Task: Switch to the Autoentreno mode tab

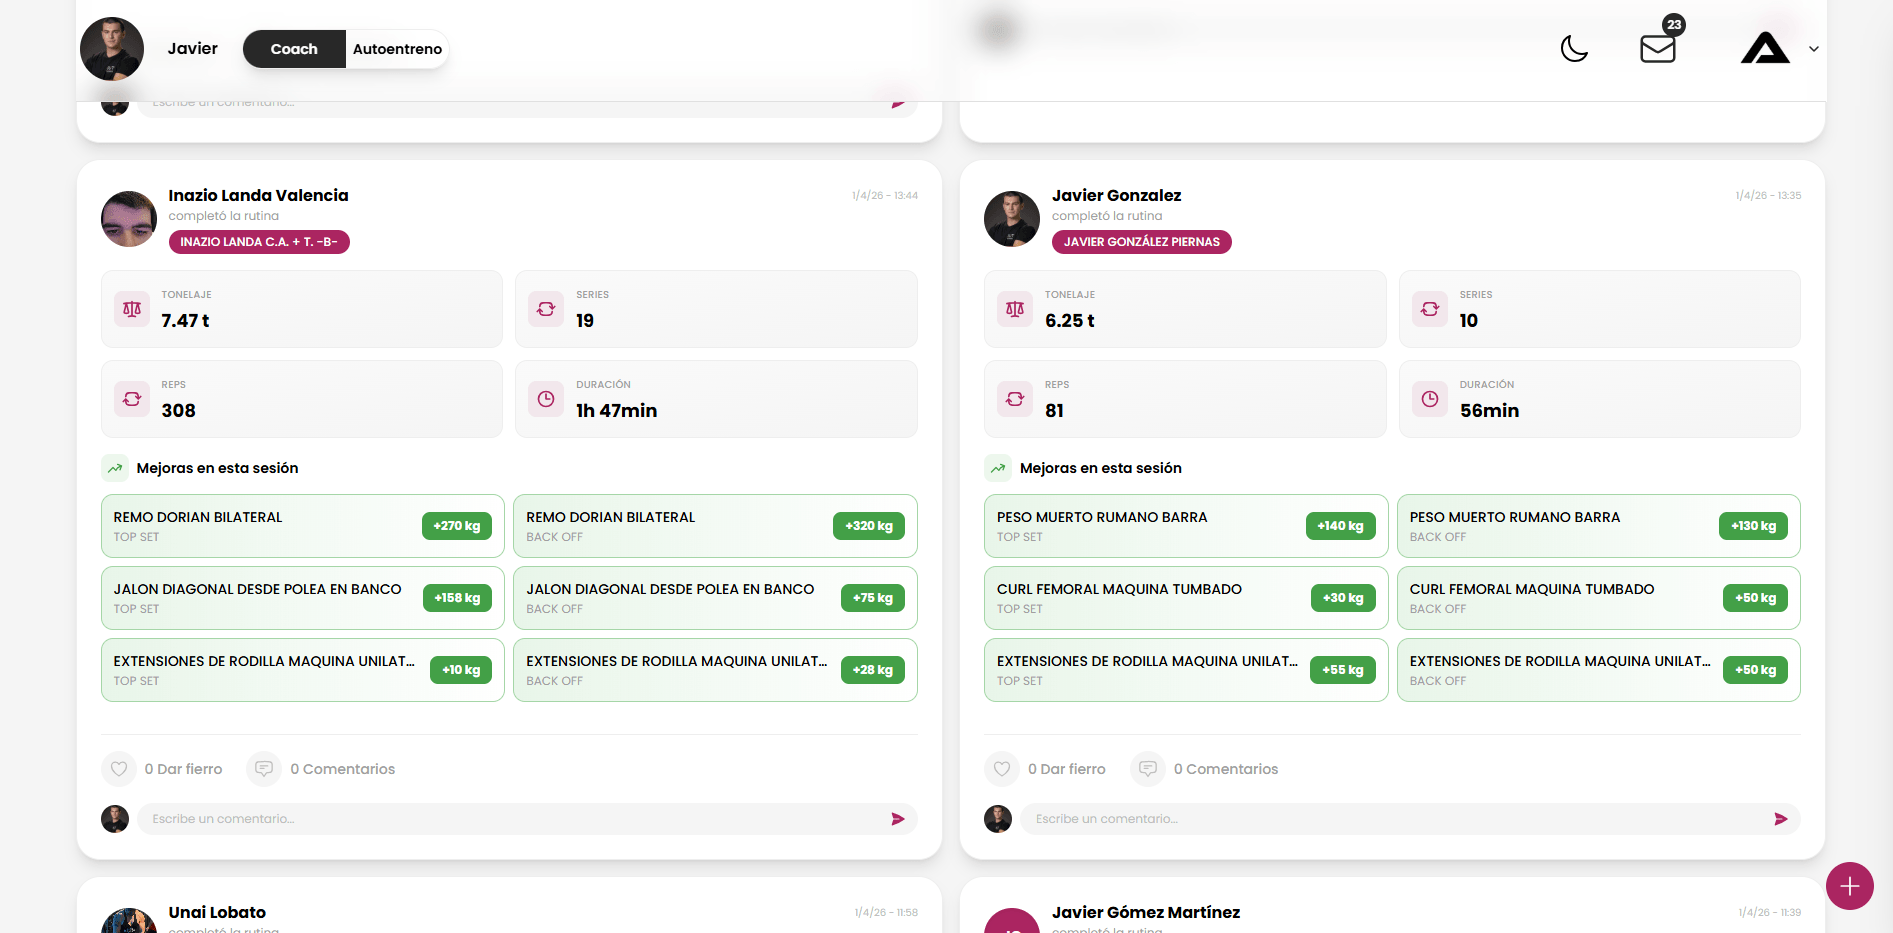Action: (x=397, y=49)
